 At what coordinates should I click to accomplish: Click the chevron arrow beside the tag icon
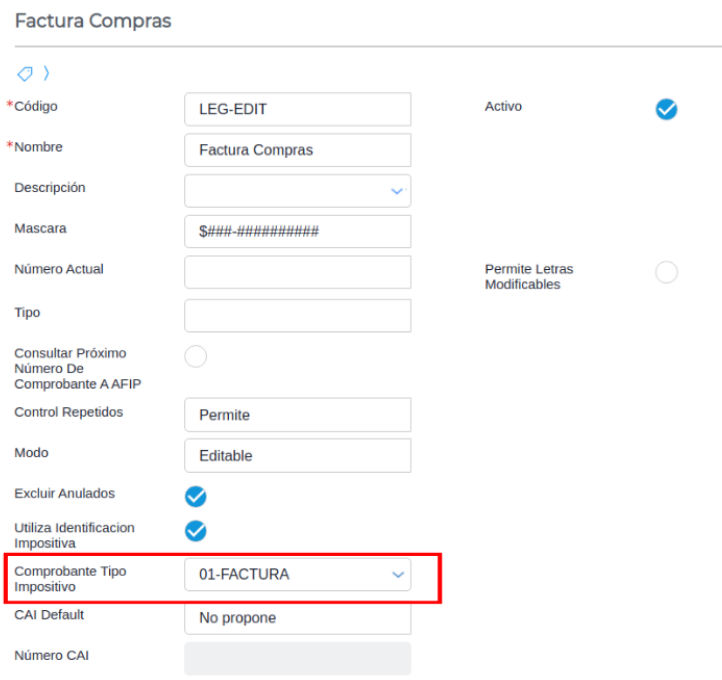click(x=46, y=73)
